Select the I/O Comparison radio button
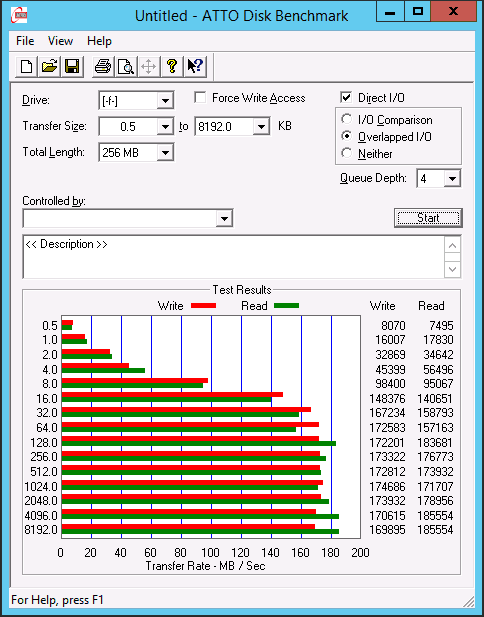The width and height of the screenshot is (484, 617). [x=347, y=119]
